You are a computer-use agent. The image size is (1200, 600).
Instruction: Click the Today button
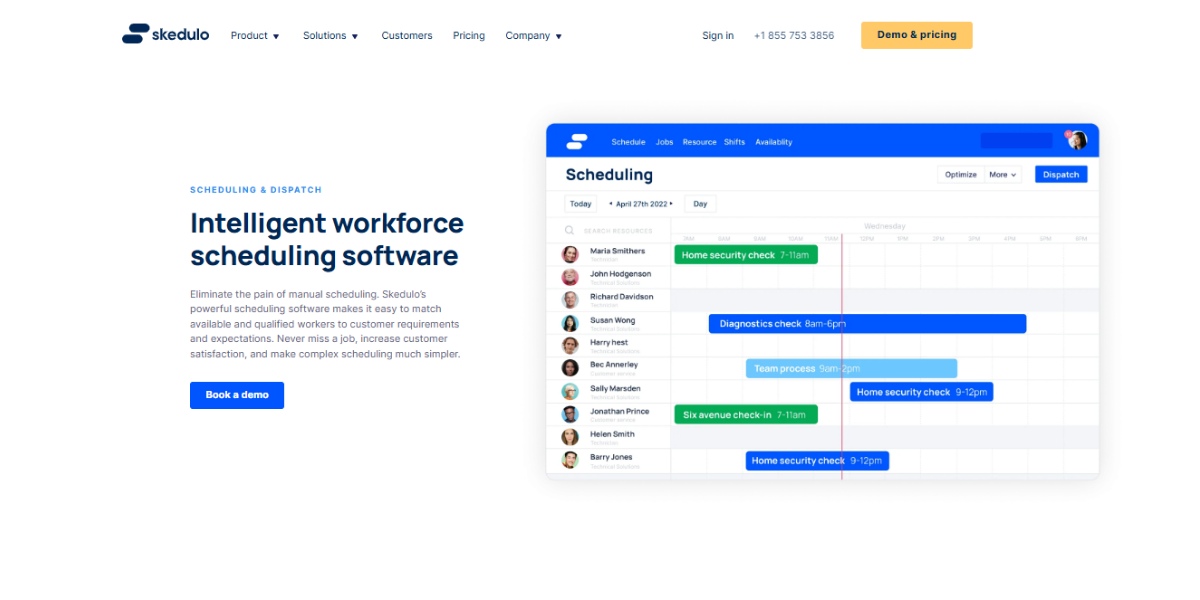(580, 204)
